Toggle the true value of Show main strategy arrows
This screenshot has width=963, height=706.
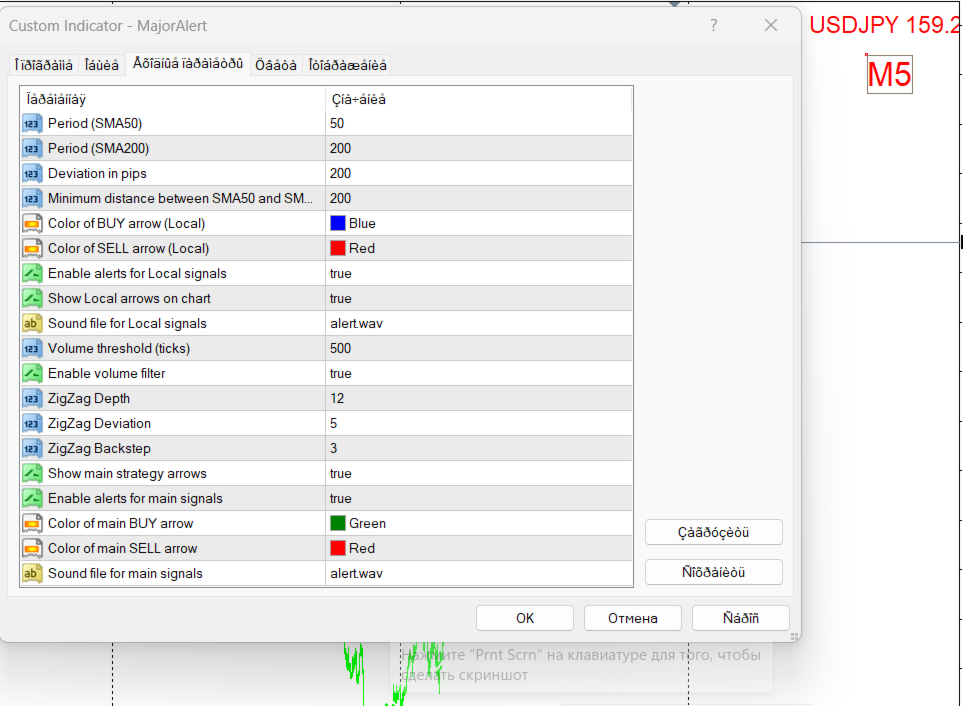point(478,473)
